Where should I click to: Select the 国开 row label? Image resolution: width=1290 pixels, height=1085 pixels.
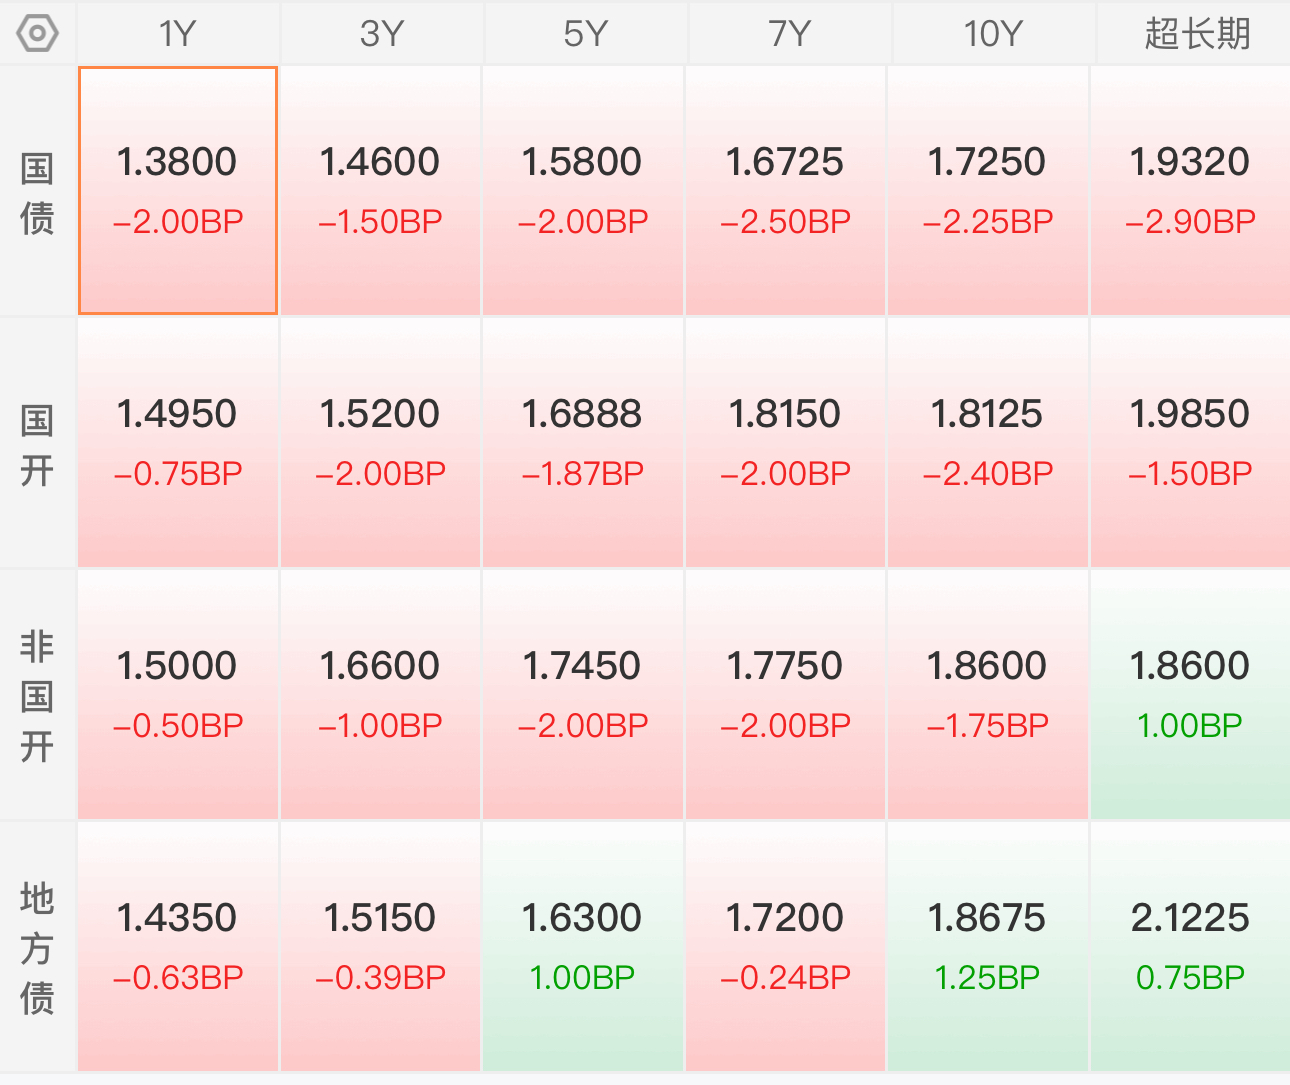click(x=37, y=444)
